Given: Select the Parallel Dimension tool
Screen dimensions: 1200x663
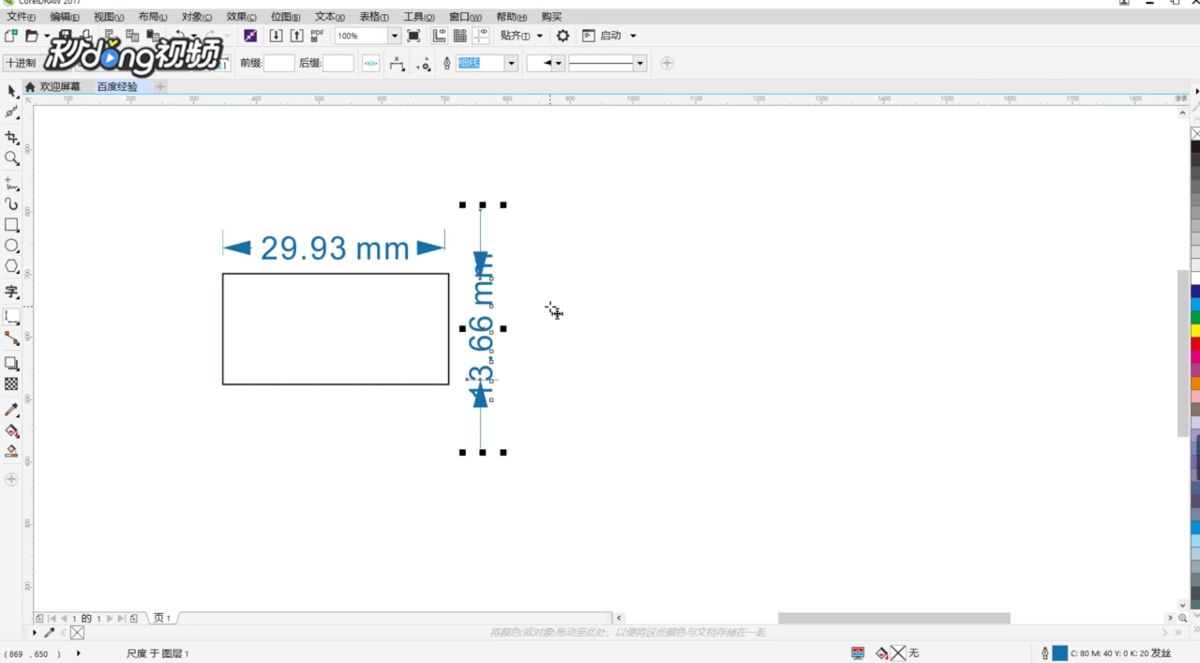Looking at the screenshot, I should [x=12, y=317].
